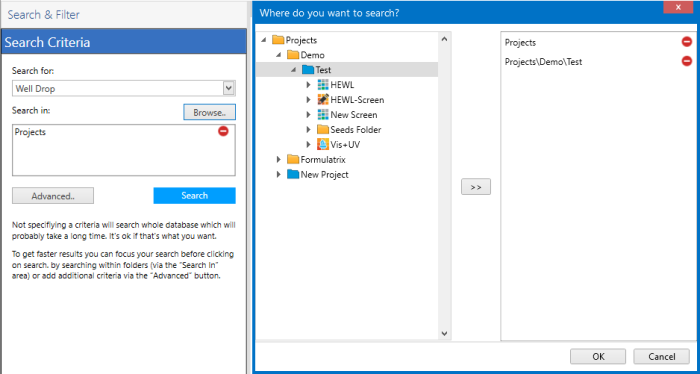Click the Demo folder icon
Image resolution: width=700 pixels, height=374 pixels.
click(x=293, y=55)
